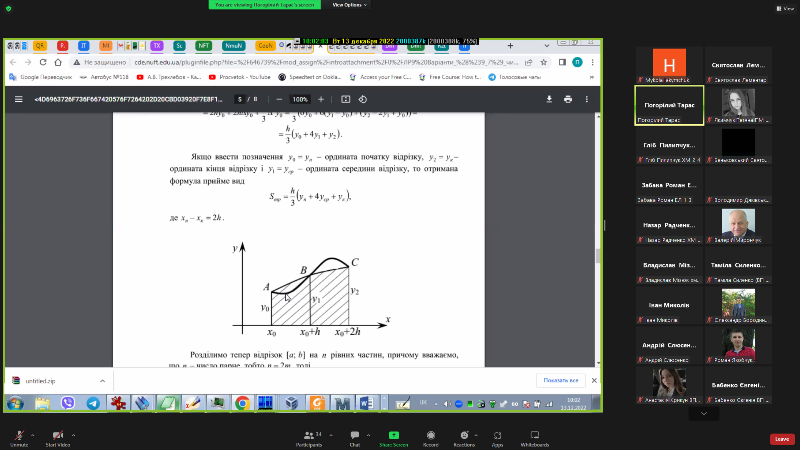This screenshot has height=450, width=800.
Task: Switch to the NmuN browser tab
Action: click(x=233, y=46)
